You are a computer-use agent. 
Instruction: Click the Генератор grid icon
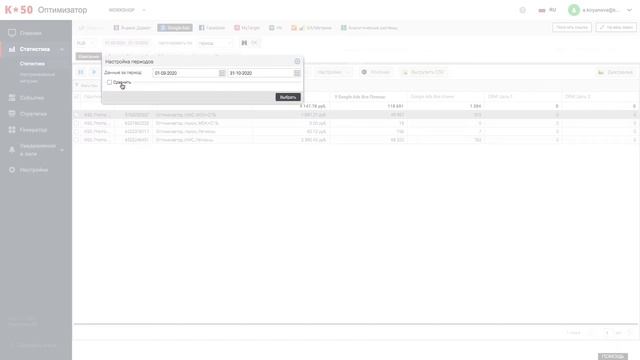(x=12, y=130)
